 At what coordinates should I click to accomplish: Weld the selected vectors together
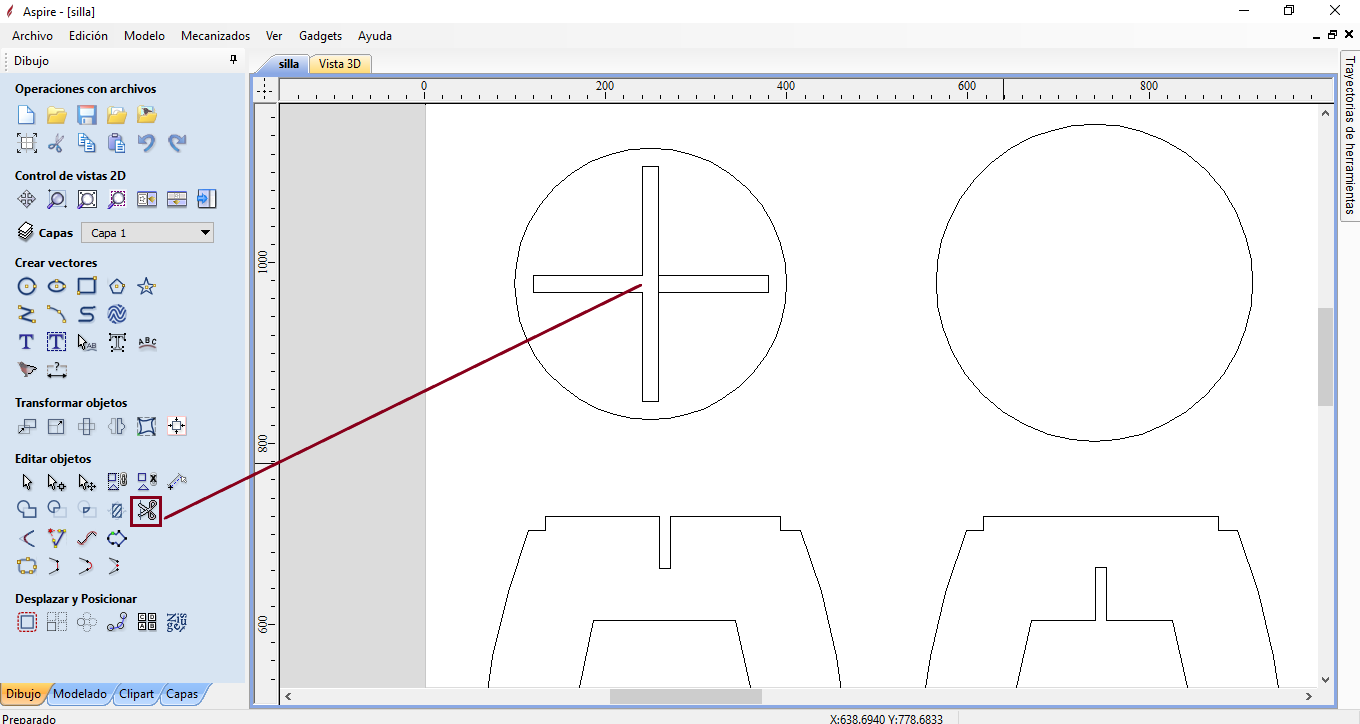27,511
